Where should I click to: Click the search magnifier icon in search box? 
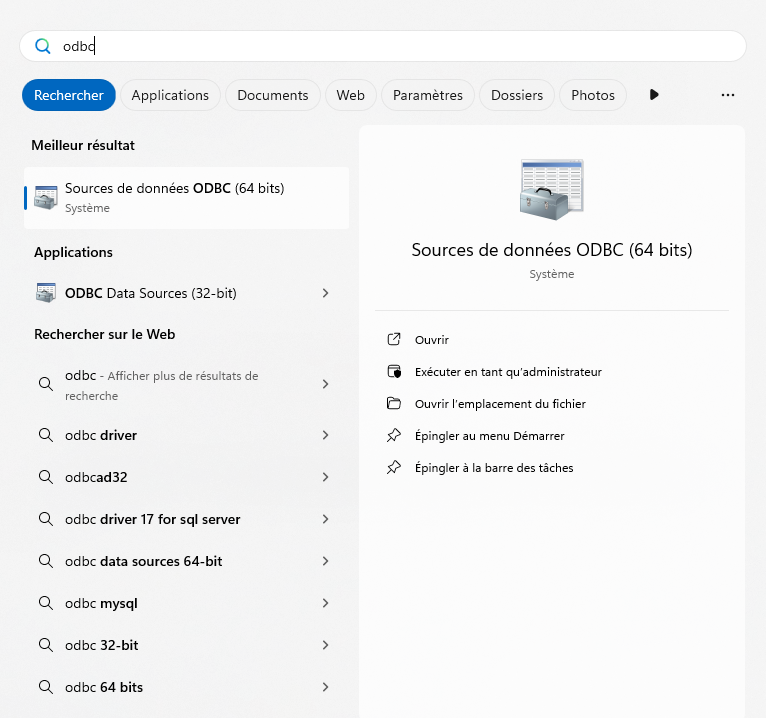coord(42,46)
